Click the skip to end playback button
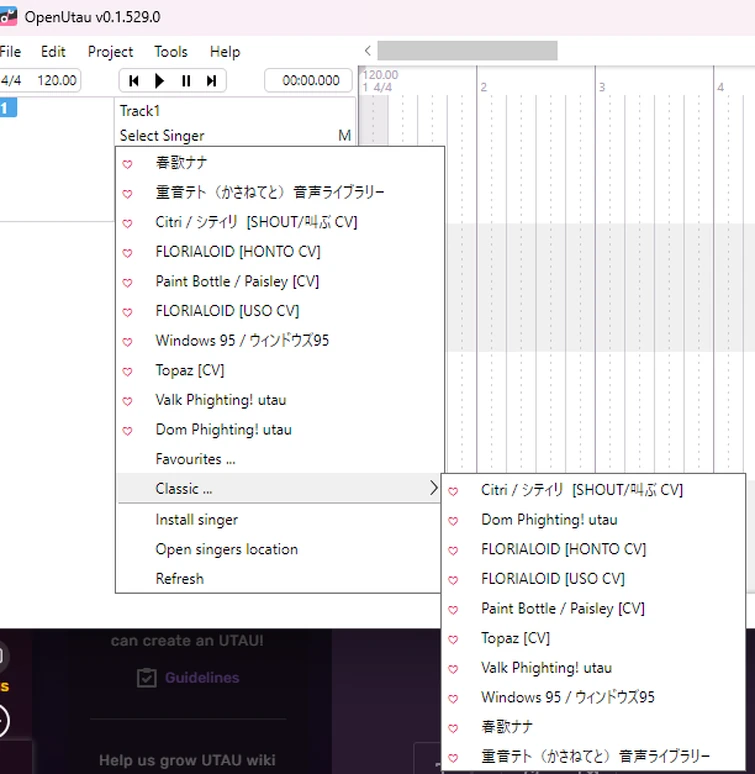This screenshot has height=774, width=755. (212, 80)
